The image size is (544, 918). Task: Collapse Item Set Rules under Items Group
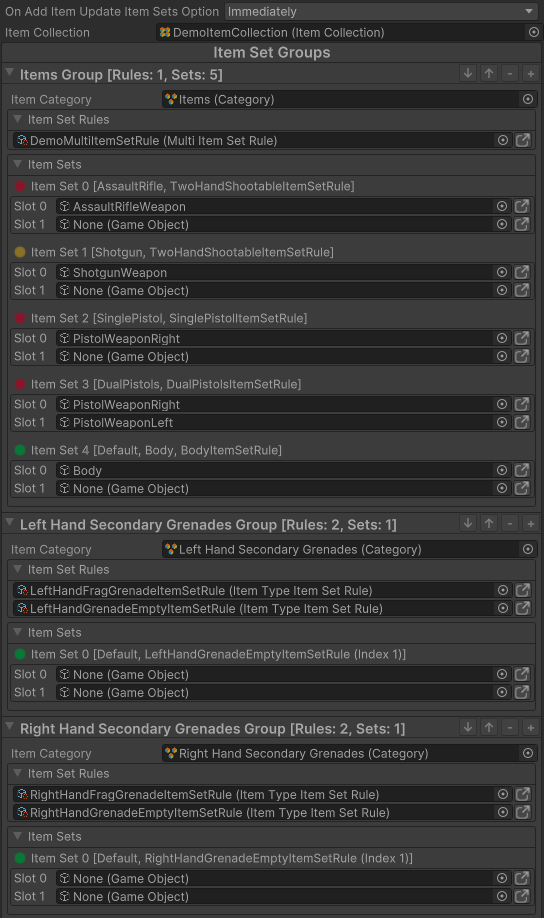pos(18,119)
